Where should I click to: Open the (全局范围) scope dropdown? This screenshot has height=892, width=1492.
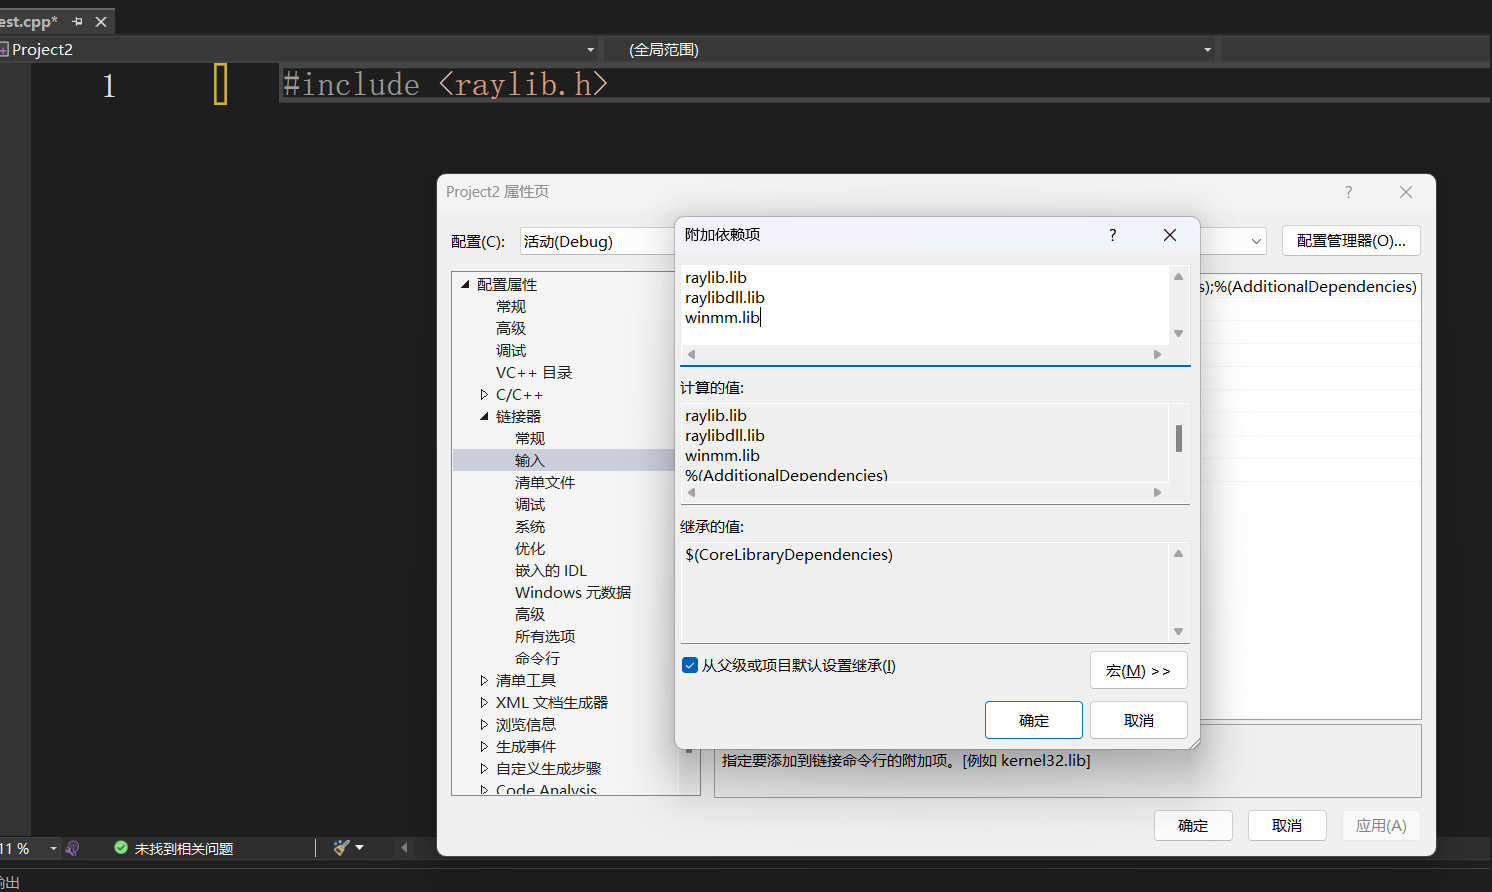click(x=1206, y=48)
